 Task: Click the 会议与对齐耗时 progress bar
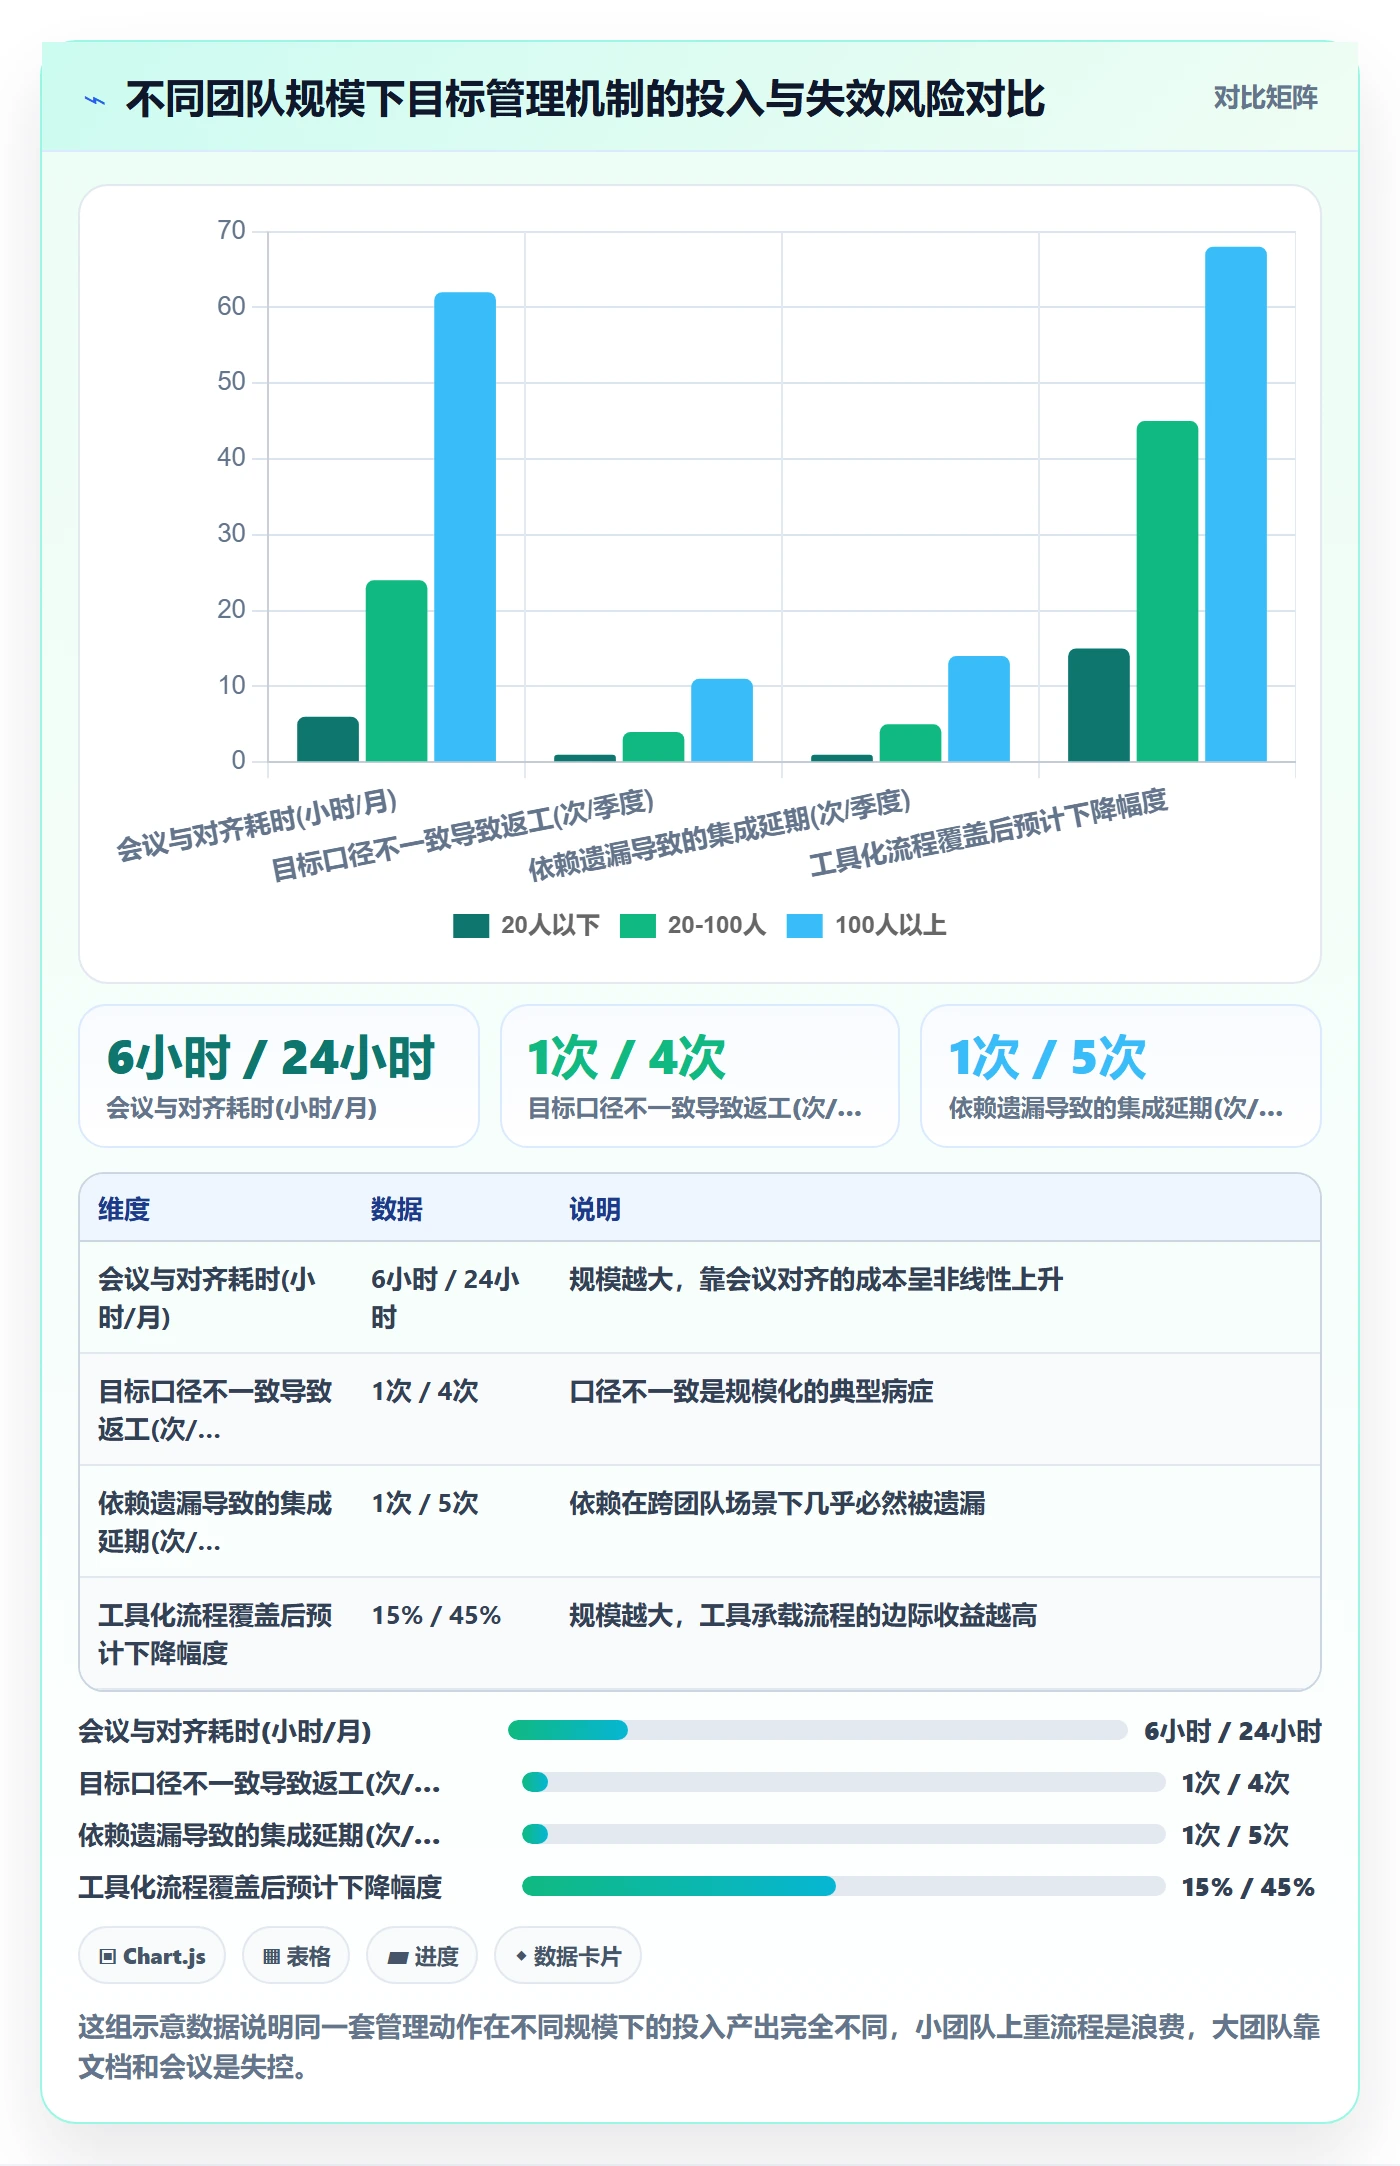click(818, 1730)
